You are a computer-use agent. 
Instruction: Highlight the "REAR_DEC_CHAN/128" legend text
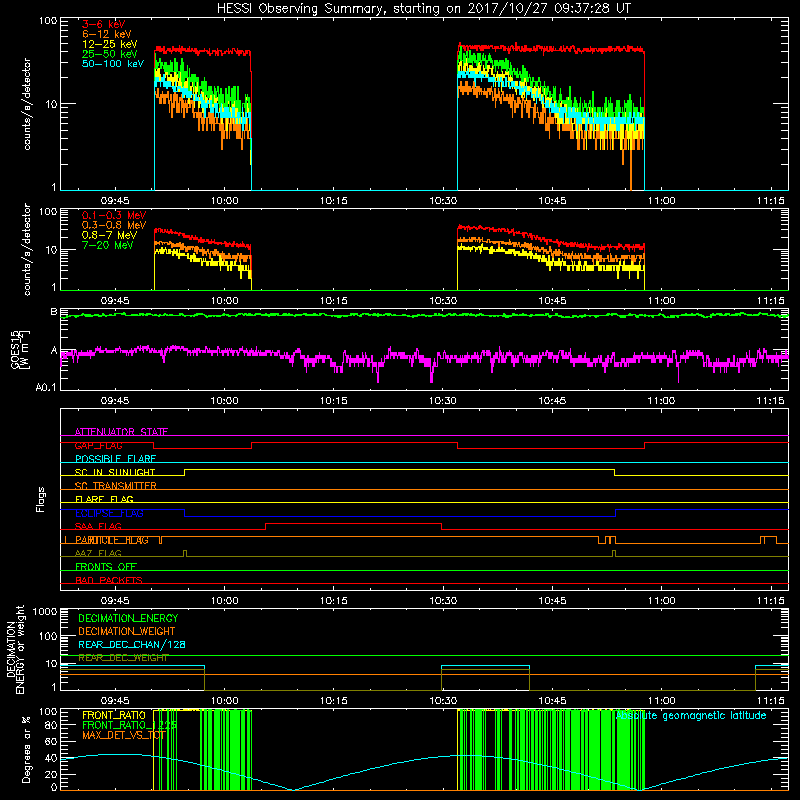click(132, 644)
